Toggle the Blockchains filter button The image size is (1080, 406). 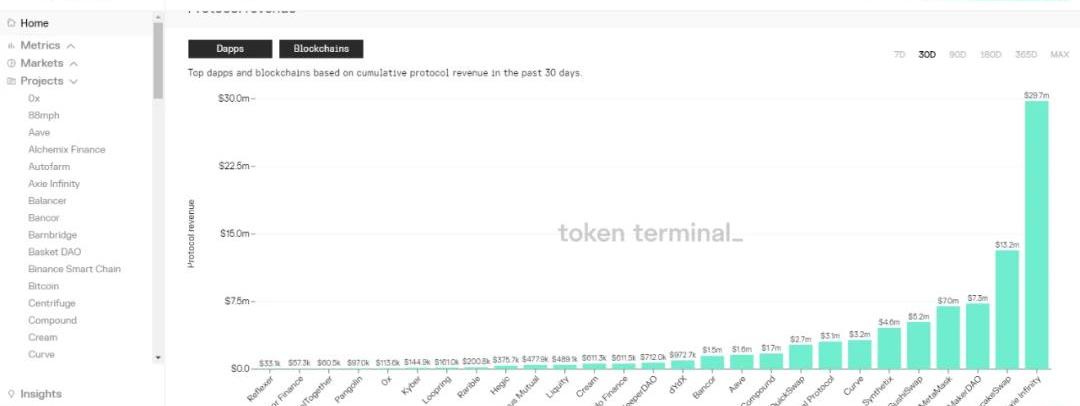(320, 48)
